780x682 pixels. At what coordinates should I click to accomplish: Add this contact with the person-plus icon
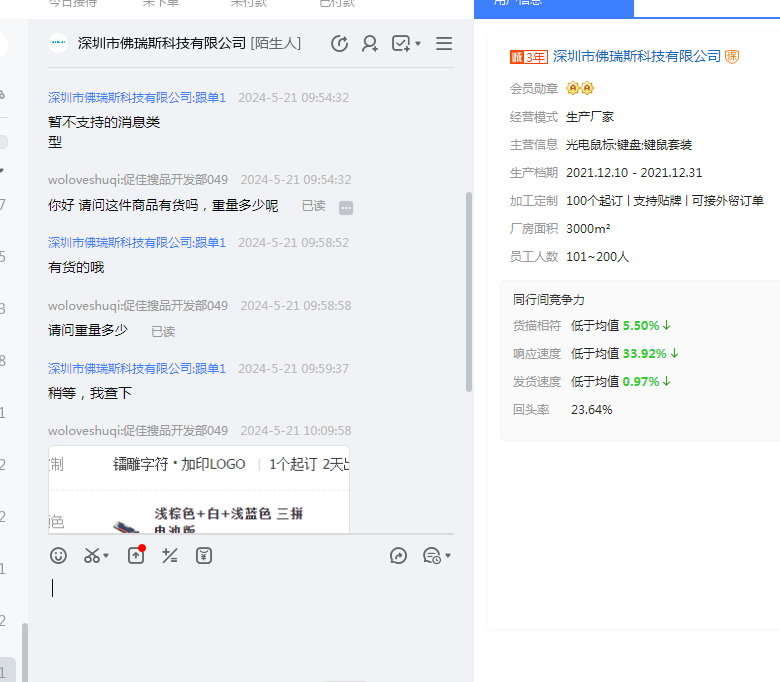coord(370,44)
